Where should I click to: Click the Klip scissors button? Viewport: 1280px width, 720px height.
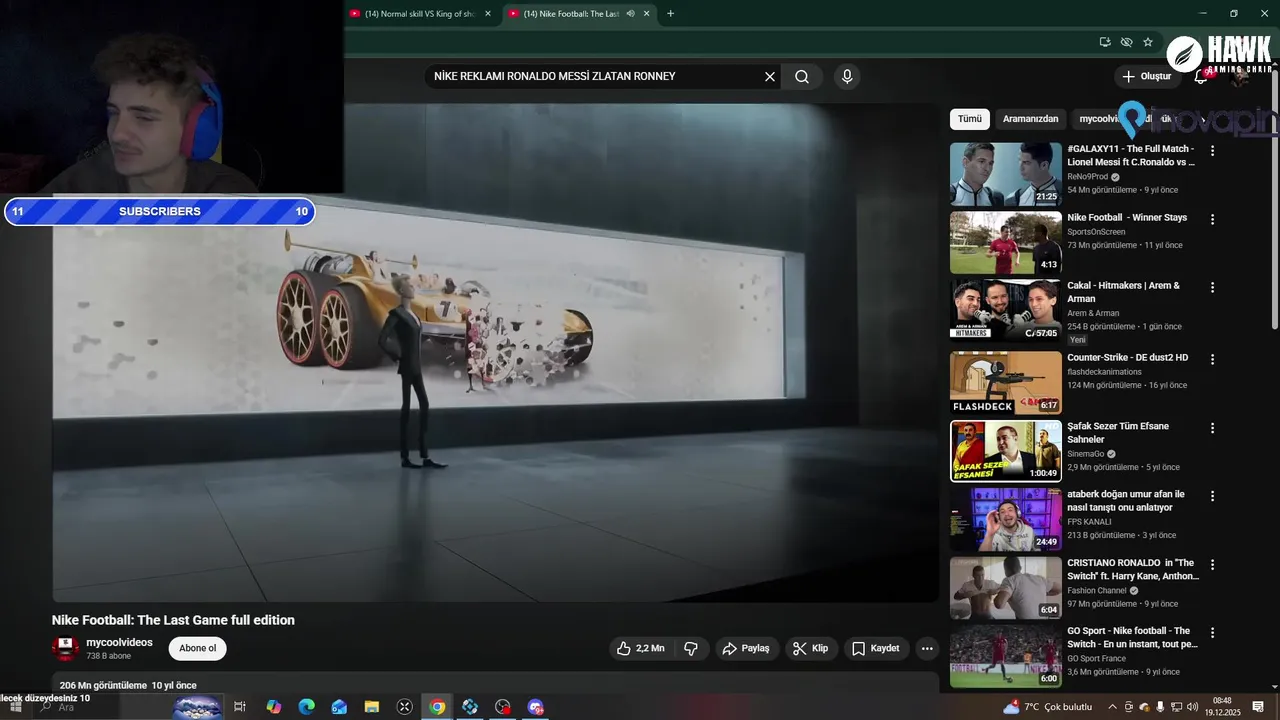(x=810, y=649)
